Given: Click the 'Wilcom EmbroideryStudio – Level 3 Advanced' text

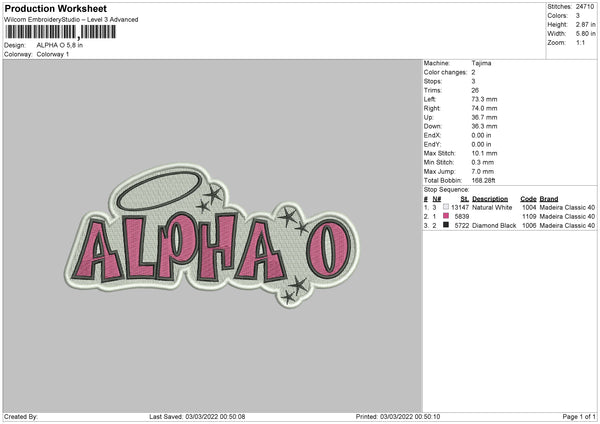Looking at the screenshot, I should pos(71,20).
